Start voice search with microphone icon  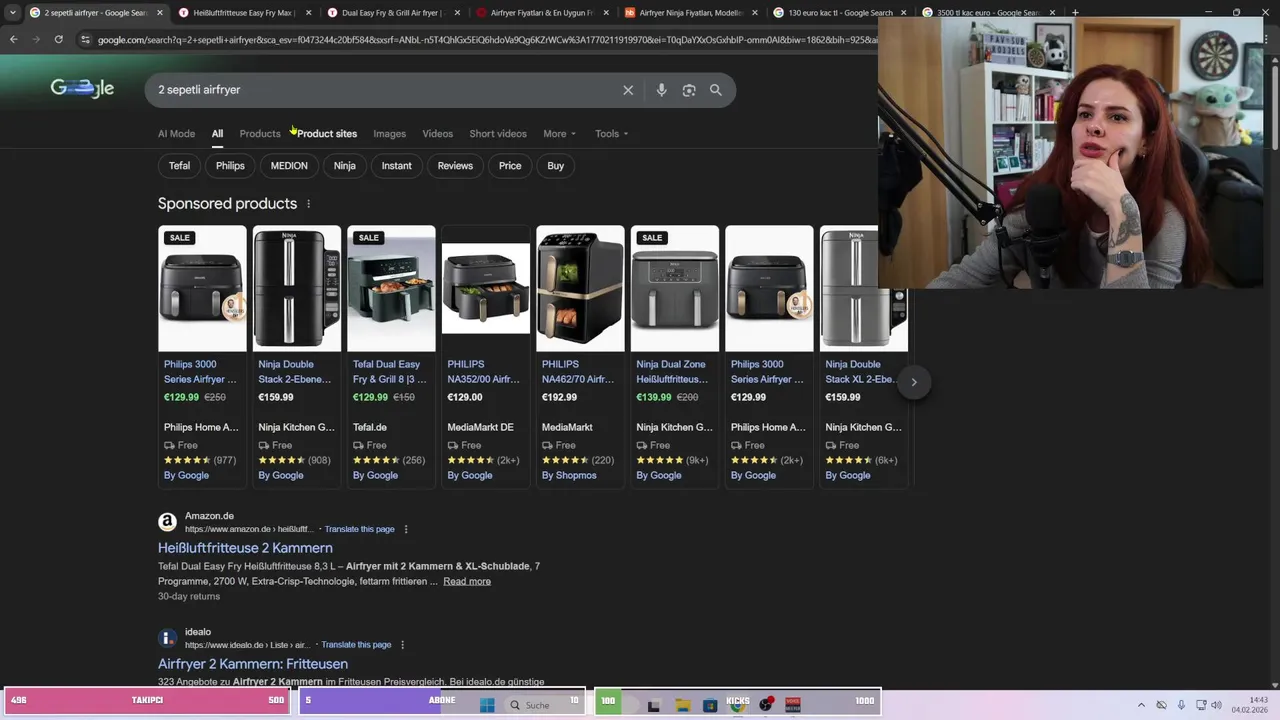tap(661, 90)
